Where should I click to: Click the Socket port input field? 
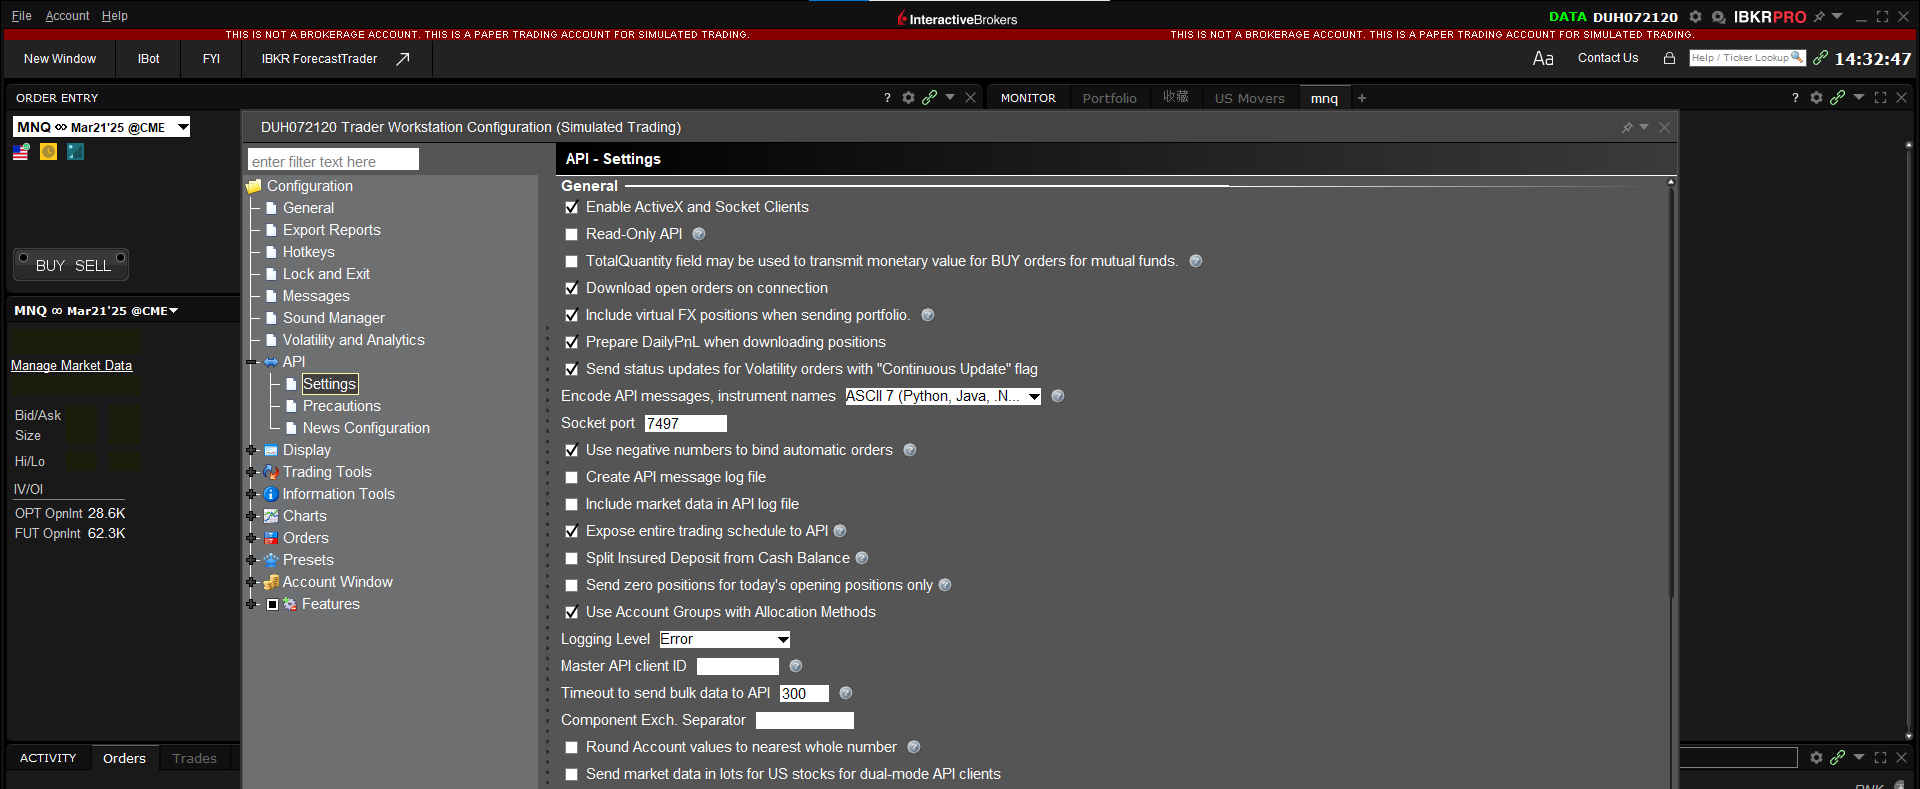tap(685, 424)
